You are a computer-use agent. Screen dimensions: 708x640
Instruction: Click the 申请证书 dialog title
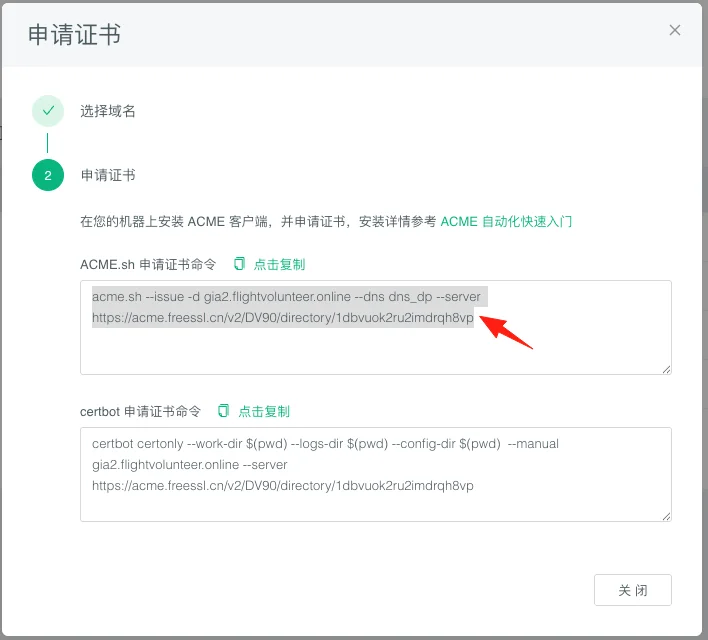(x=75, y=34)
